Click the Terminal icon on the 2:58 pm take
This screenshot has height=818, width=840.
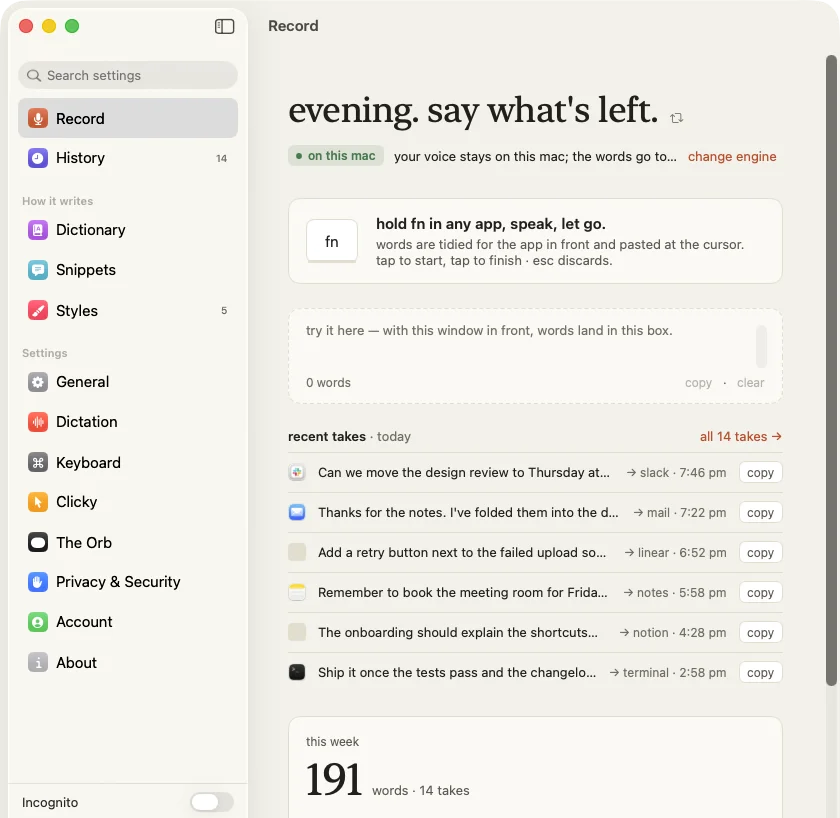pos(297,672)
